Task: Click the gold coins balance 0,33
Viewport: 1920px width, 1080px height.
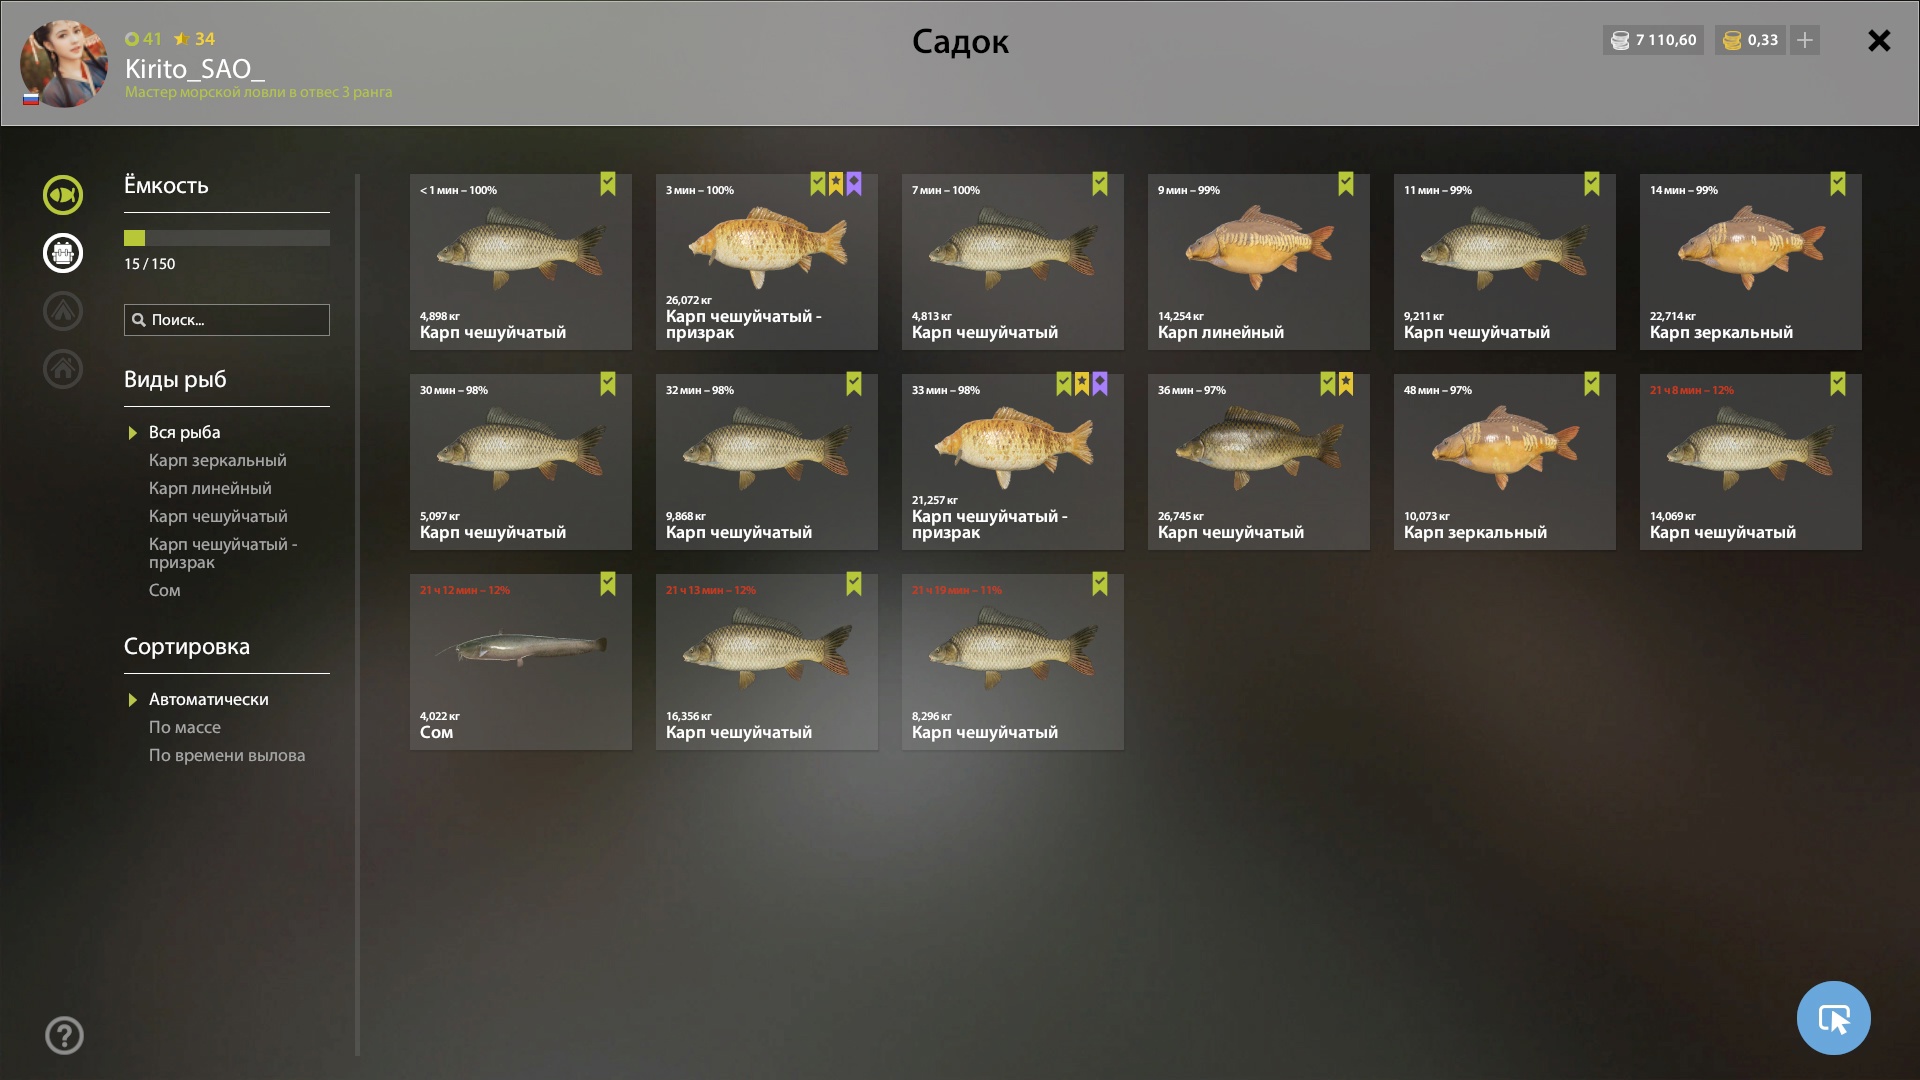Action: [x=1750, y=40]
